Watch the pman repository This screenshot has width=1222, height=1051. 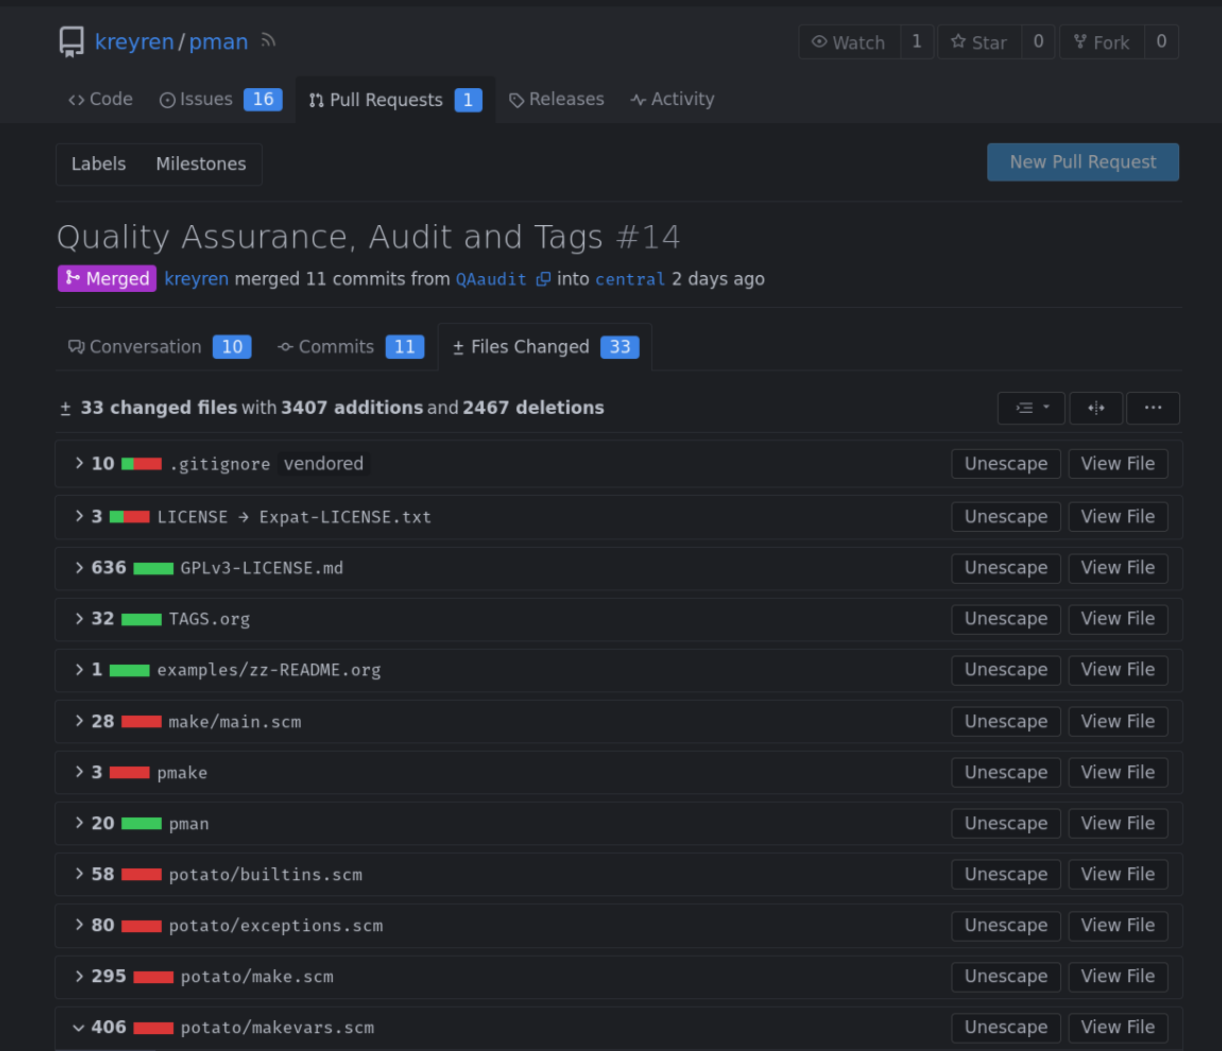pyautogui.click(x=849, y=42)
